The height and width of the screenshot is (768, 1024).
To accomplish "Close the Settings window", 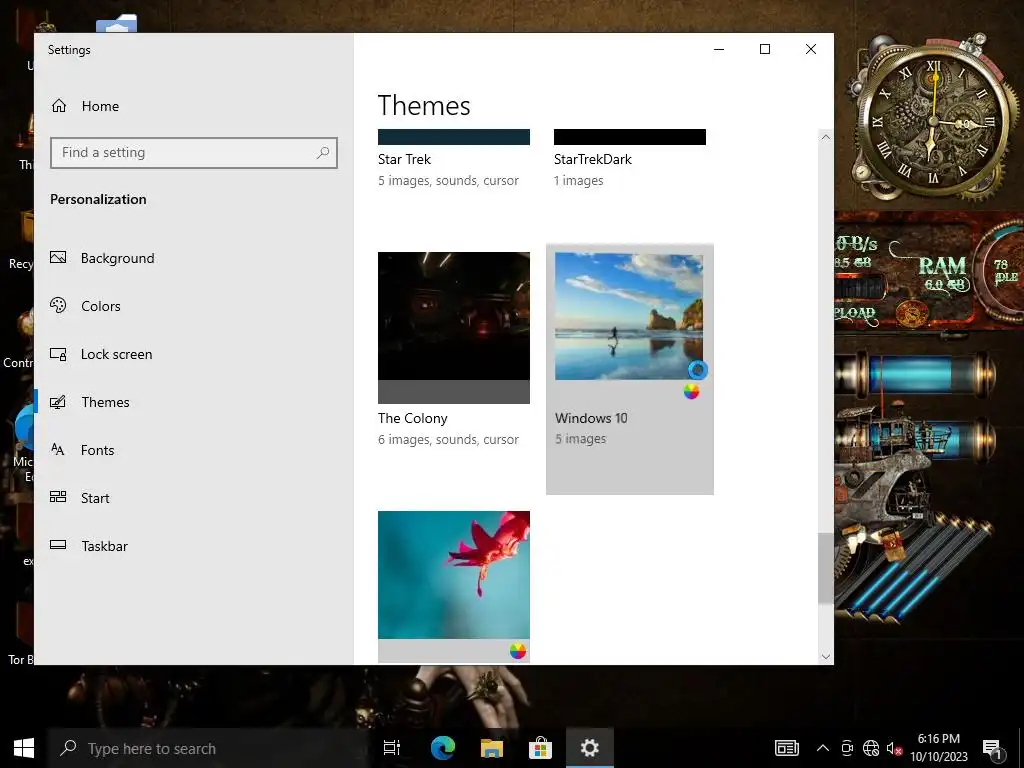I will tap(810, 49).
